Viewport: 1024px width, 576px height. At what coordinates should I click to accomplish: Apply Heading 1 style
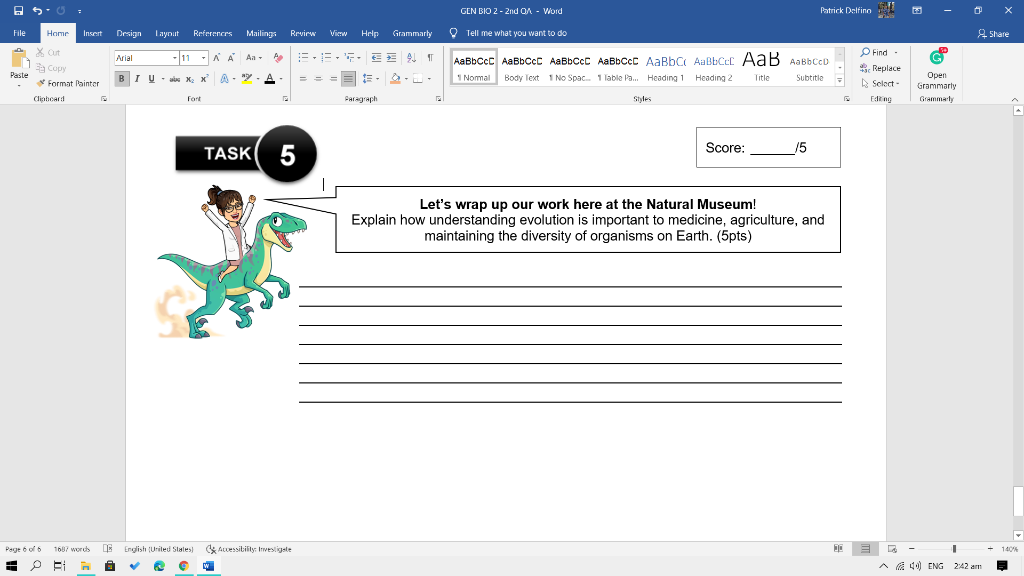pyautogui.click(x=665, y=67)
